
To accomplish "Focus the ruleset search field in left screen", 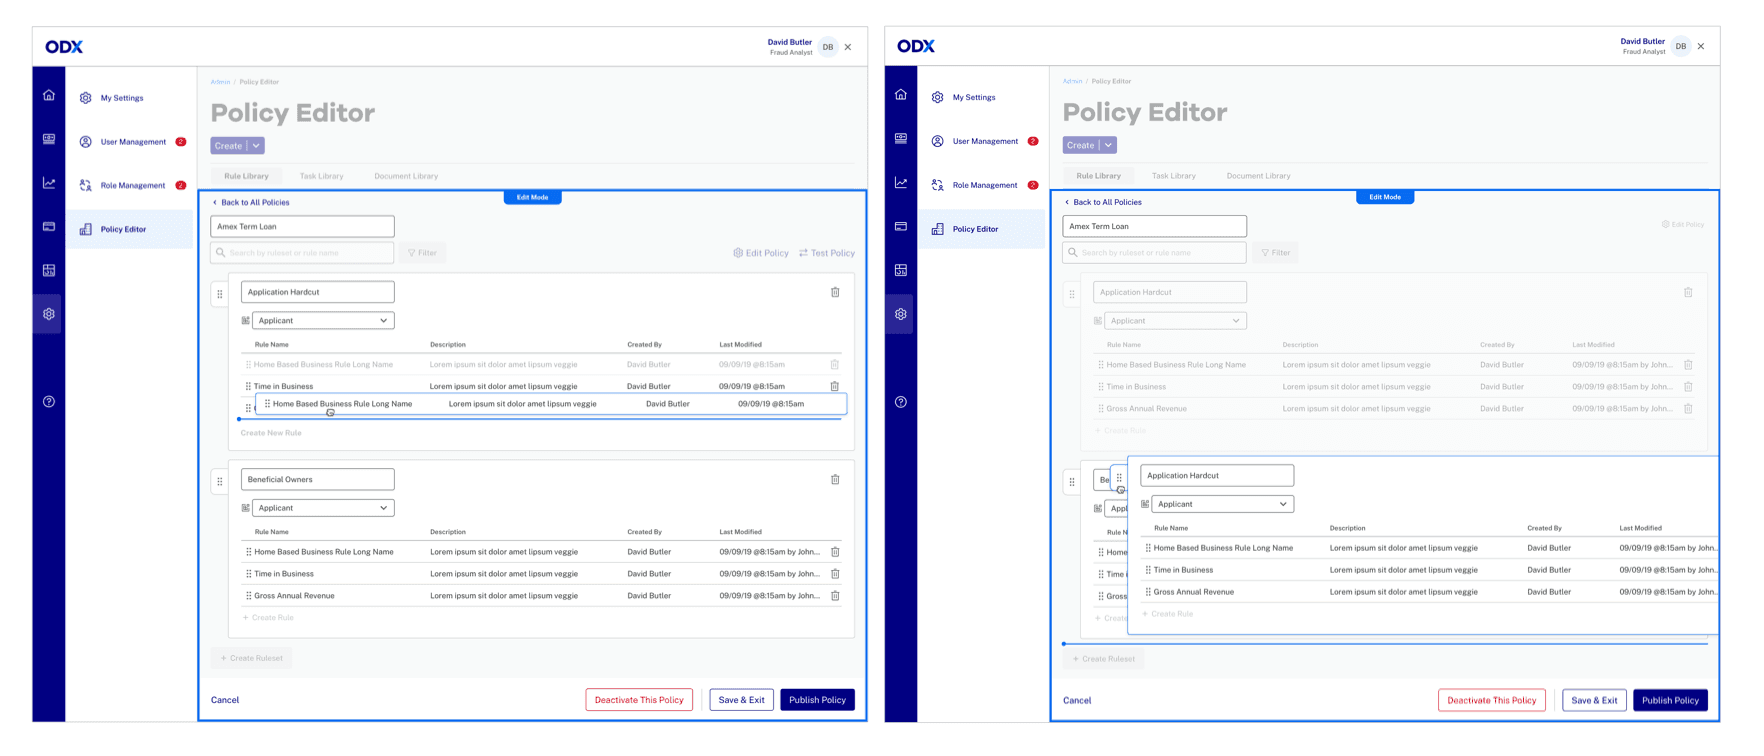I will click(x=302, y=253).
